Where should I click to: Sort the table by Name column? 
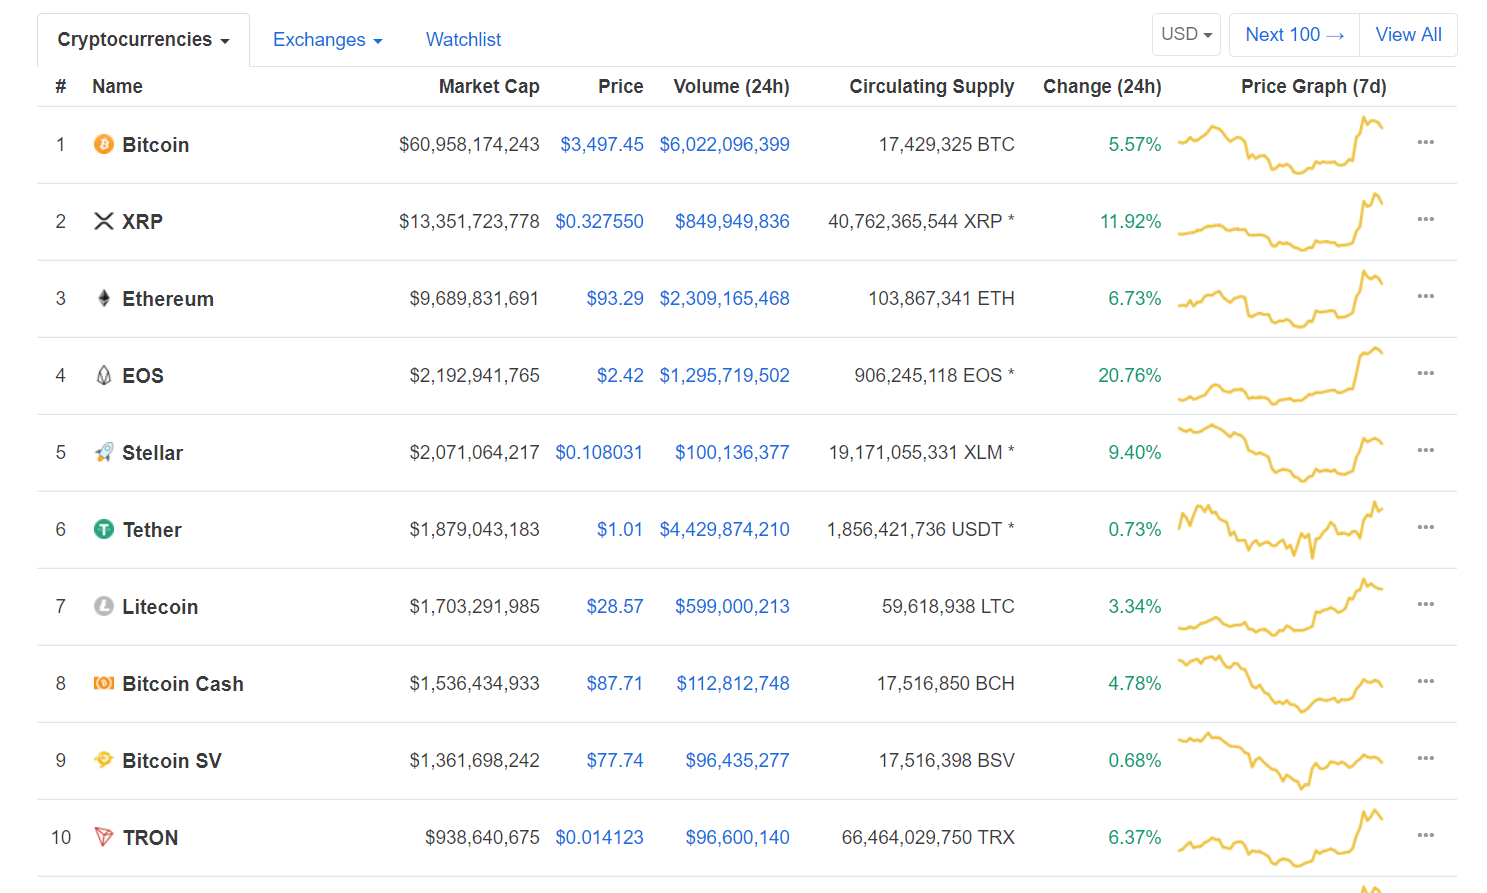pyautogui.click(x=117, y=87)
